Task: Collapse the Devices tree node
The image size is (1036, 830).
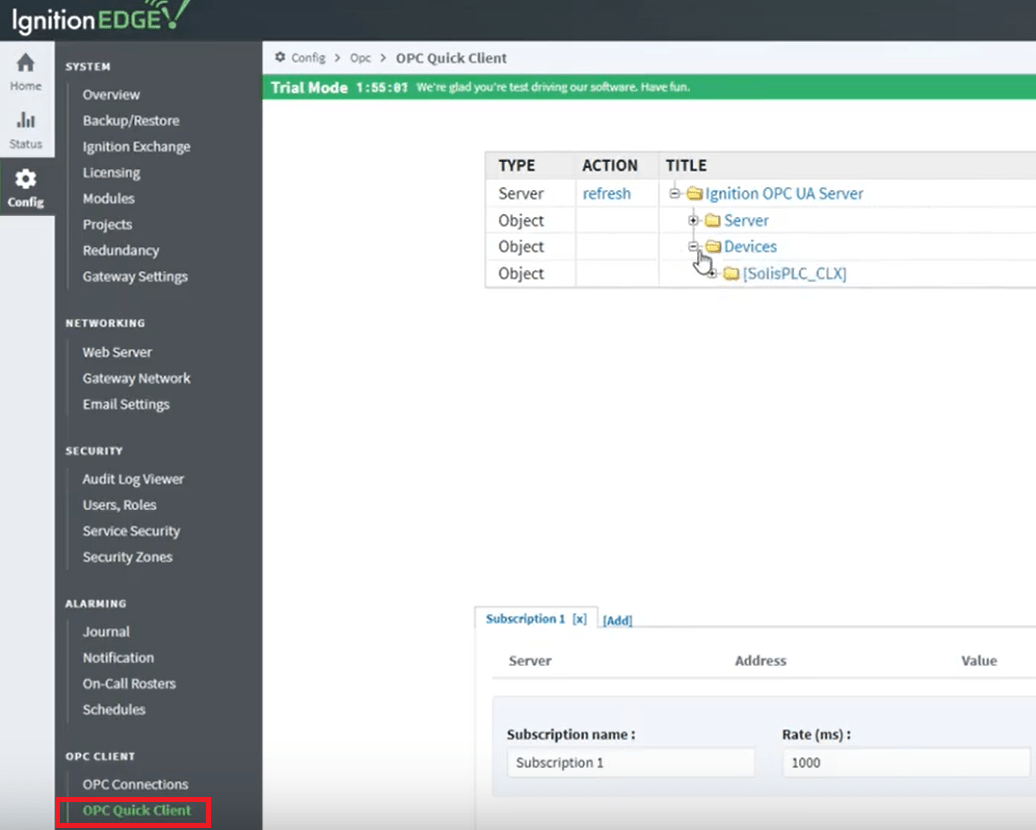Action: pyautogui.click(x=693, y=246)
